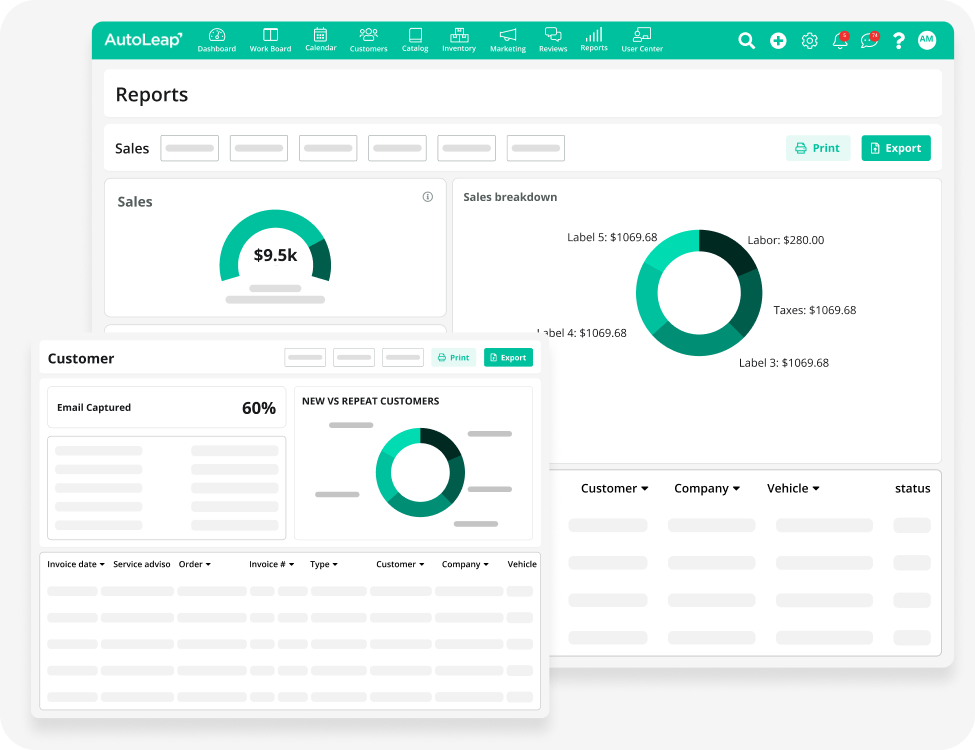Image resolution: width=975 pixels, height=750 pixels.
Task: Open Customer column dropdown in front table
Action: click(x=400, y=564)
